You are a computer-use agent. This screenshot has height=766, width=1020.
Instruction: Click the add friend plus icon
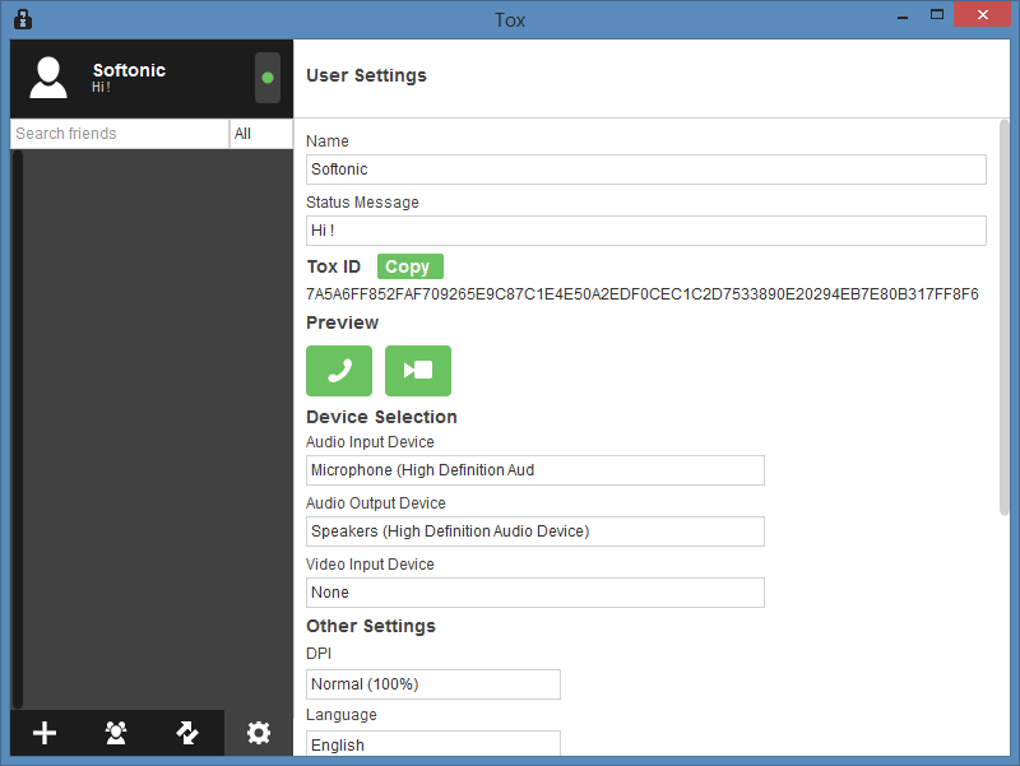point(45,733)
